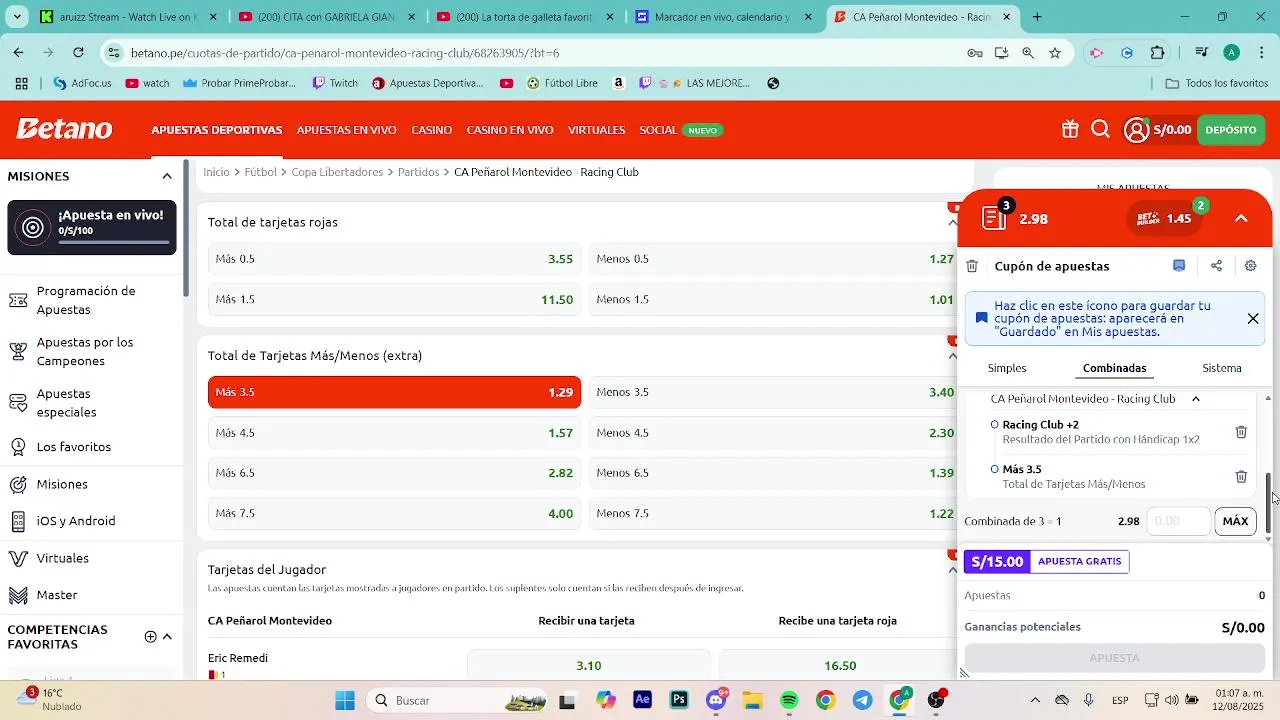Add a favorite competition with plus icon
This screenshot has height=720, width=1280.
tap(151, 637)
